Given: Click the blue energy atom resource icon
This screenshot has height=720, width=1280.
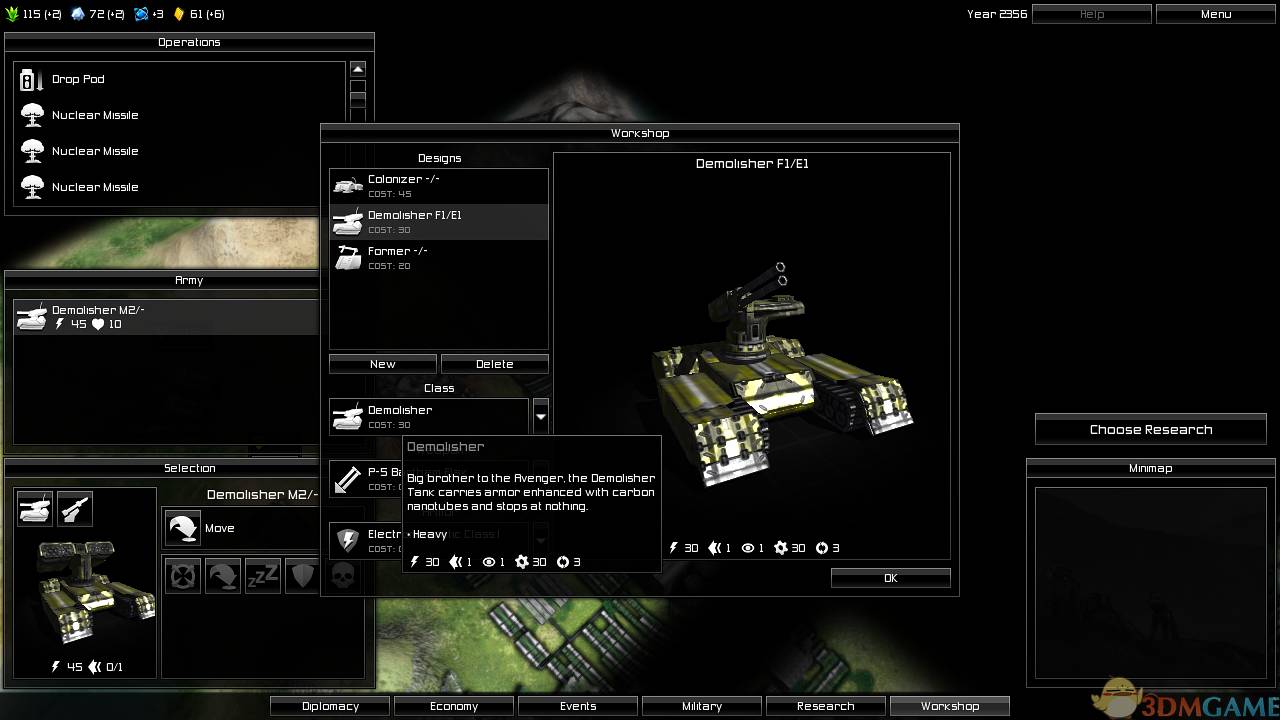Looking at the screenshot, I should 141,14.
